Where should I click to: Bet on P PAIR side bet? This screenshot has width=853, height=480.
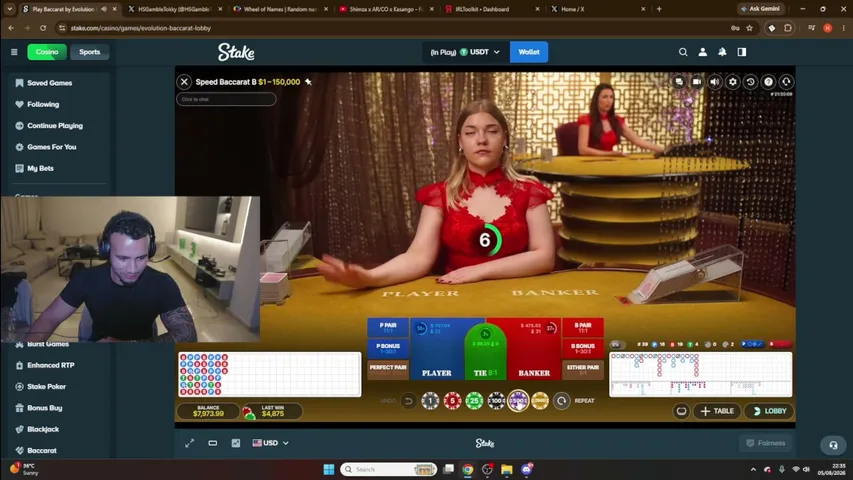tap(388, 328)
